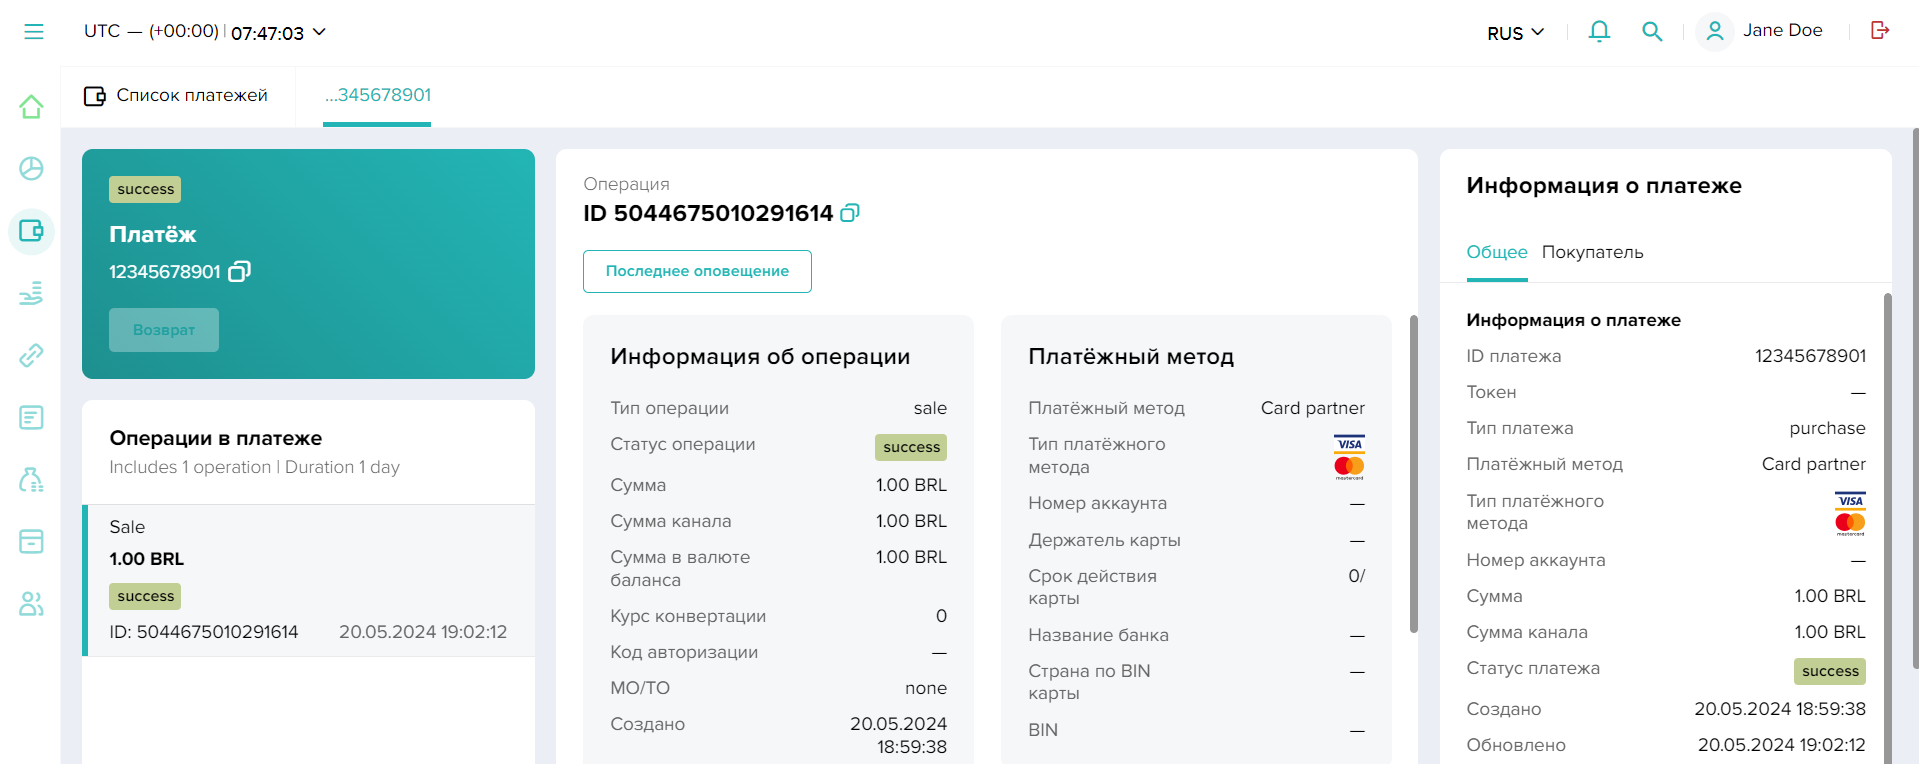Image resolution: width=1919 pixels, height=764 pixels.
Task: Click the payment info panel scrollbar
Action: coord(1887,480)
